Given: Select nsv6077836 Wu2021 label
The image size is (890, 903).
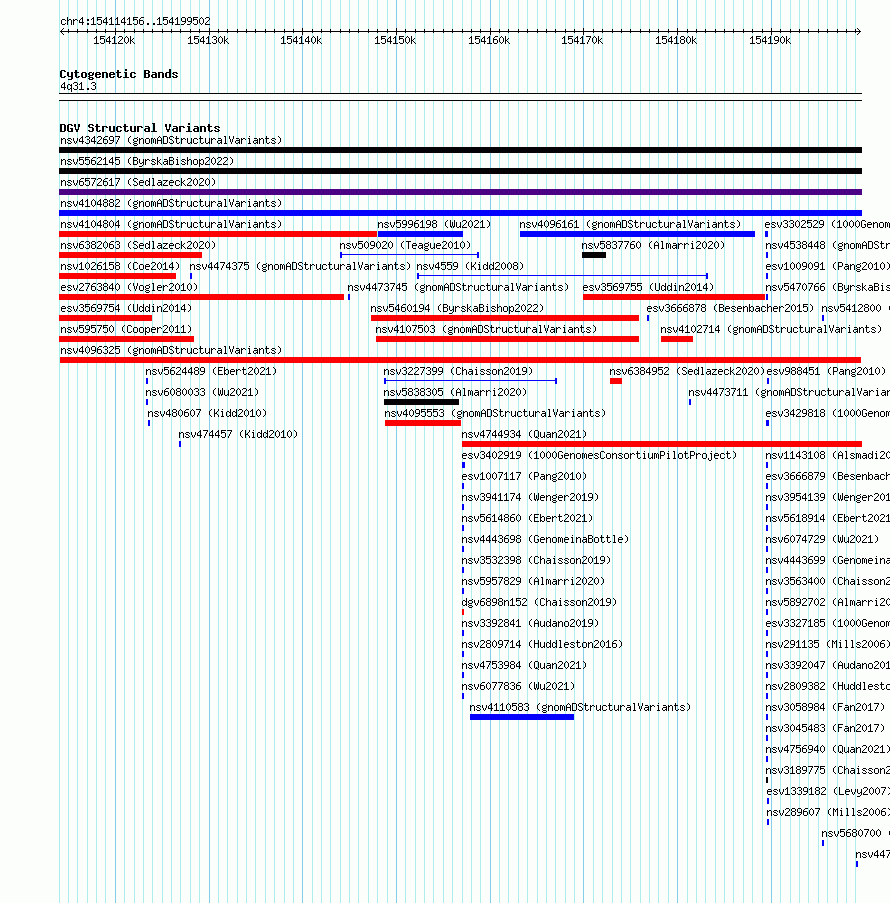Looking at the screenshot, I should tap(518, 687).
